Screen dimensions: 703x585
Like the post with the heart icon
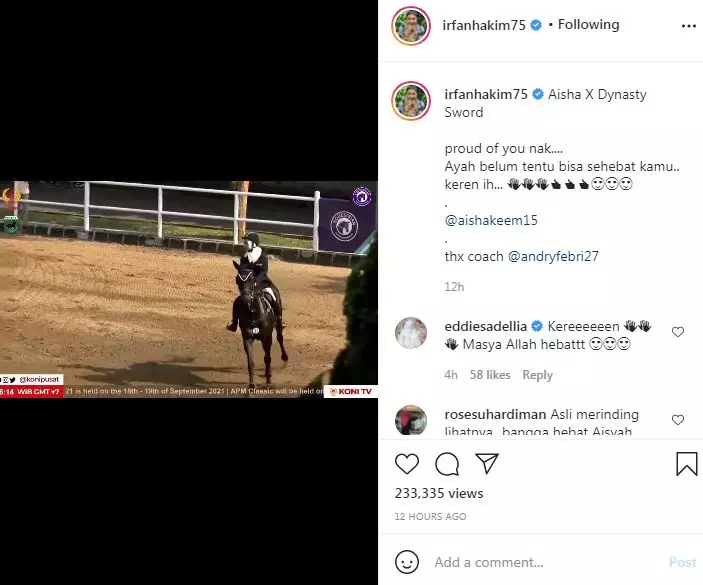pos(407,464)
